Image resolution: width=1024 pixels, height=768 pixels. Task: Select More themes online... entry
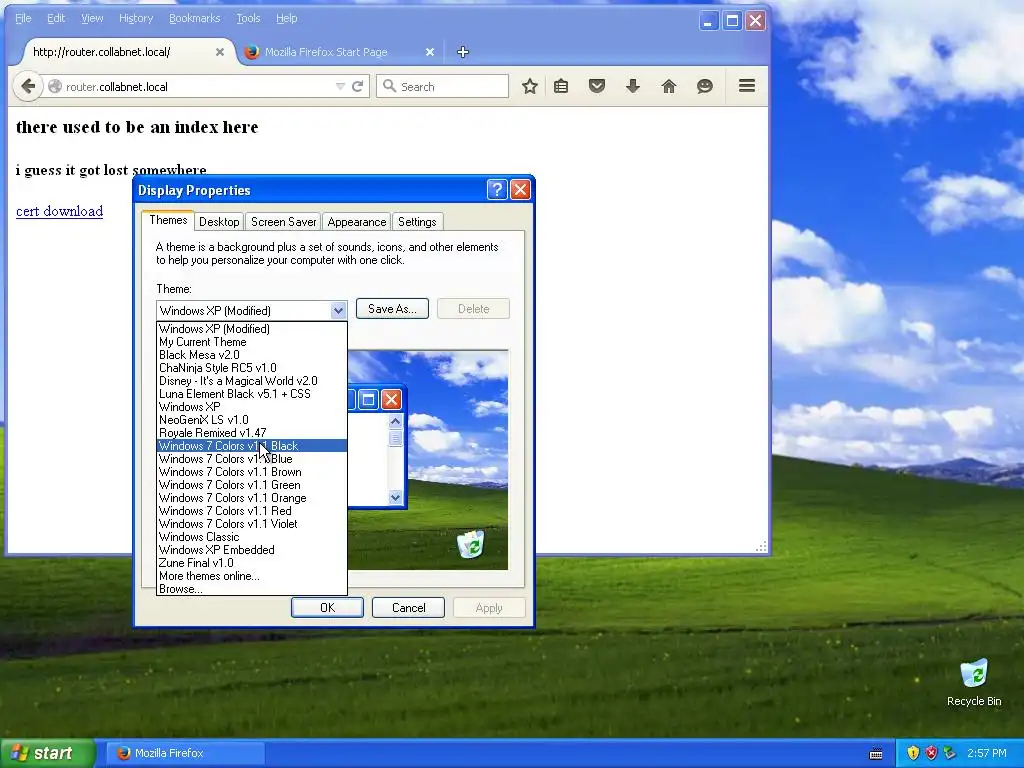pyautogui.click(x=251, y=576)
